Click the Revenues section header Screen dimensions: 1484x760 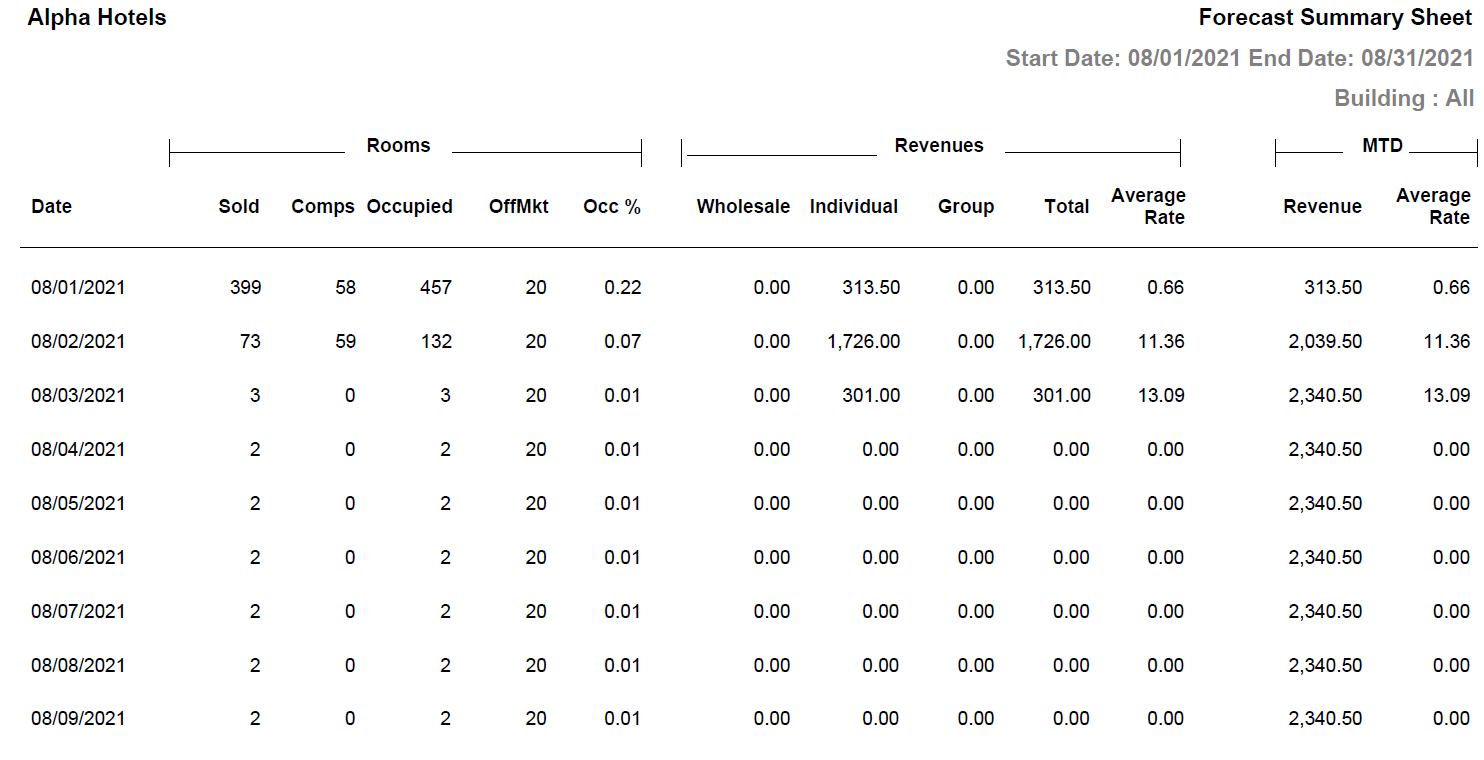(938, 145)
